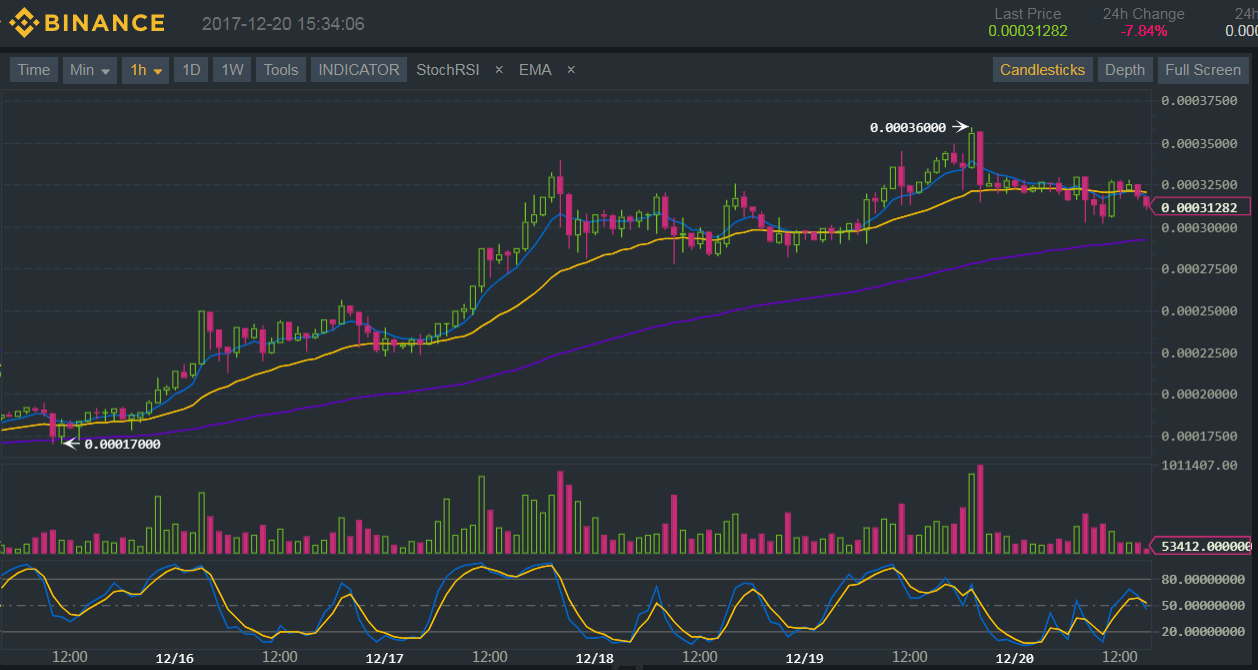Click the Last Price value 0.00031282
This screenshot has height=670, width=1258.
click(x=1028, y=31)
